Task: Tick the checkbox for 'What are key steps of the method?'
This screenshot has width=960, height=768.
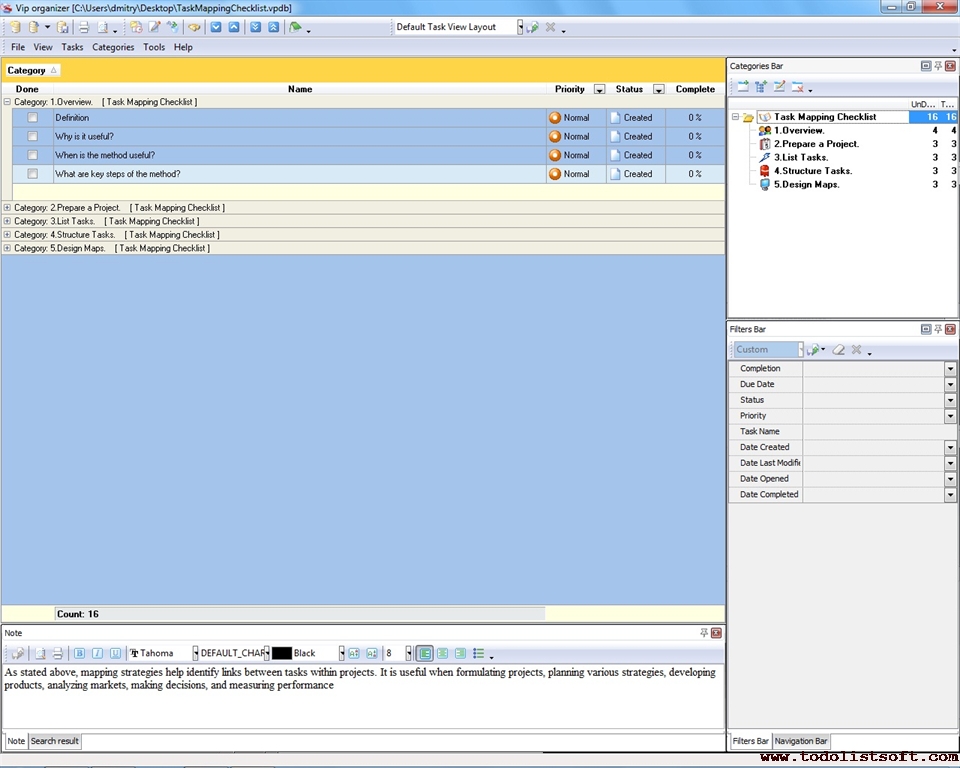Action: (x=33, y=174)
